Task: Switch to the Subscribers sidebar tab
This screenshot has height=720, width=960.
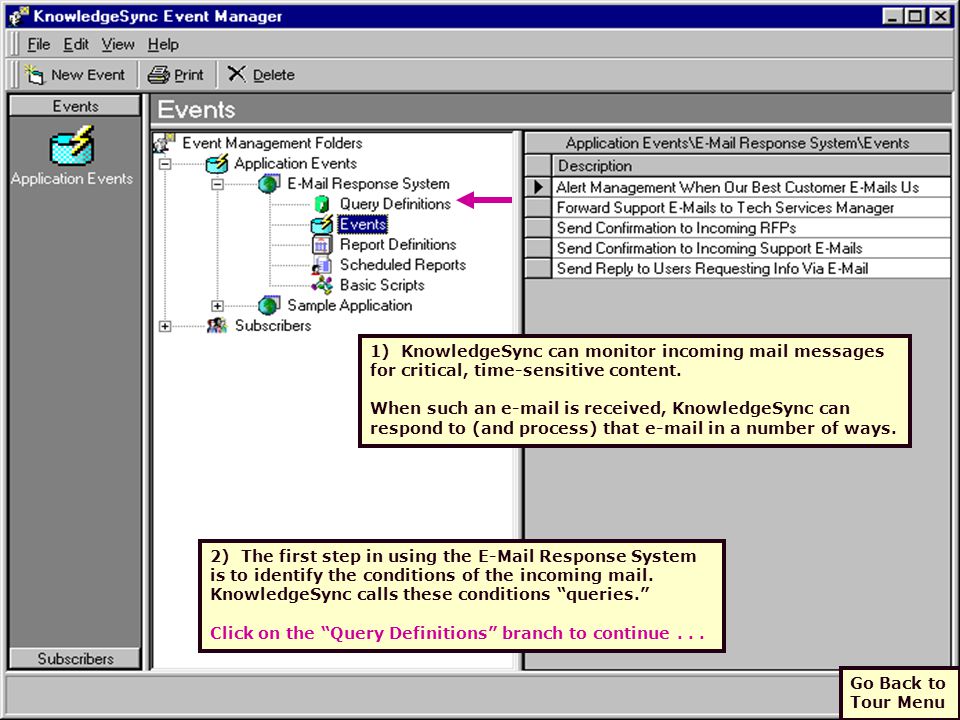Action: (x=75, y=658)
